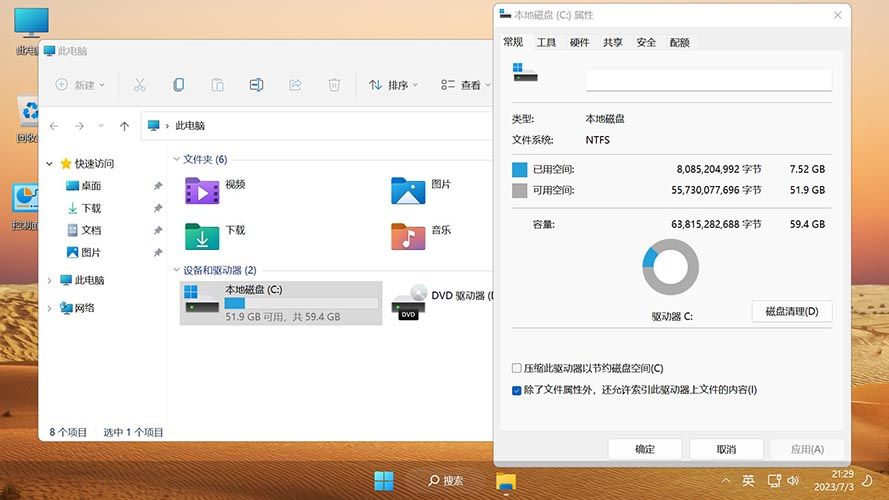The image size is (889, 500).
Task: Click the drive icon in properties dialog
Action: coord(524,73)
